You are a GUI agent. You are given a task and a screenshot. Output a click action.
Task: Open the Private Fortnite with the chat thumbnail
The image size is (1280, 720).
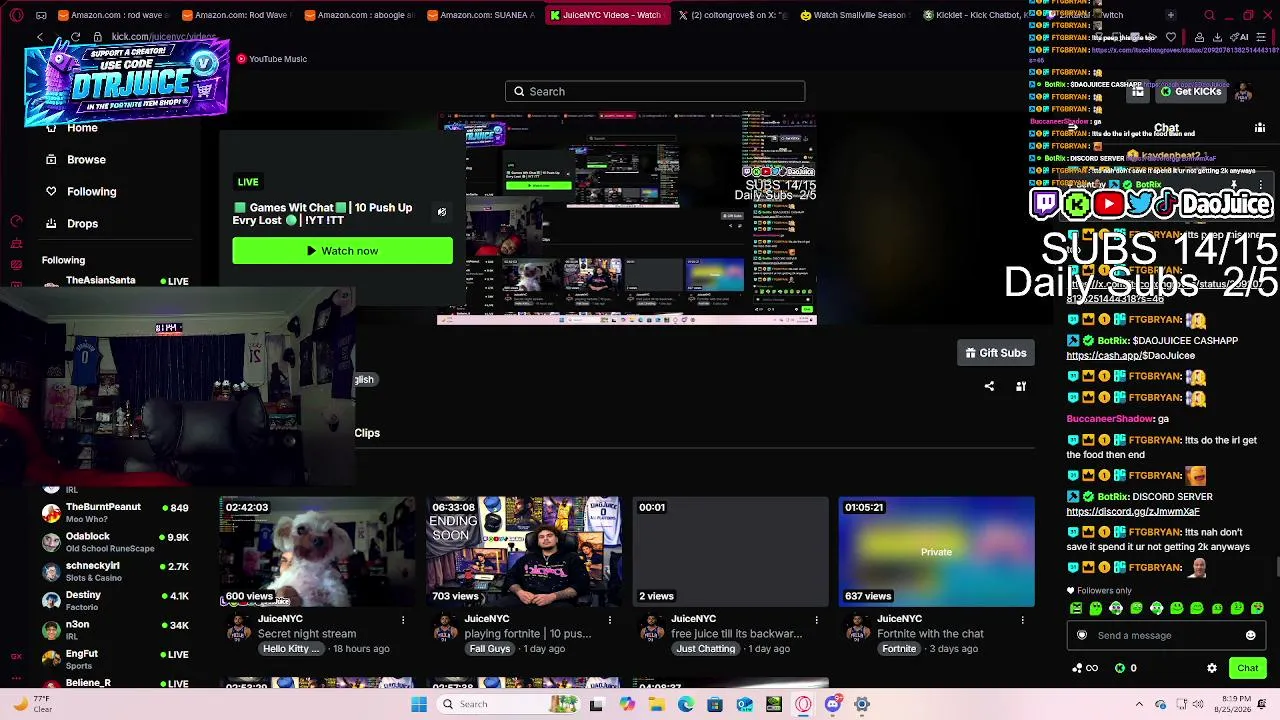[x=936, y=552]
